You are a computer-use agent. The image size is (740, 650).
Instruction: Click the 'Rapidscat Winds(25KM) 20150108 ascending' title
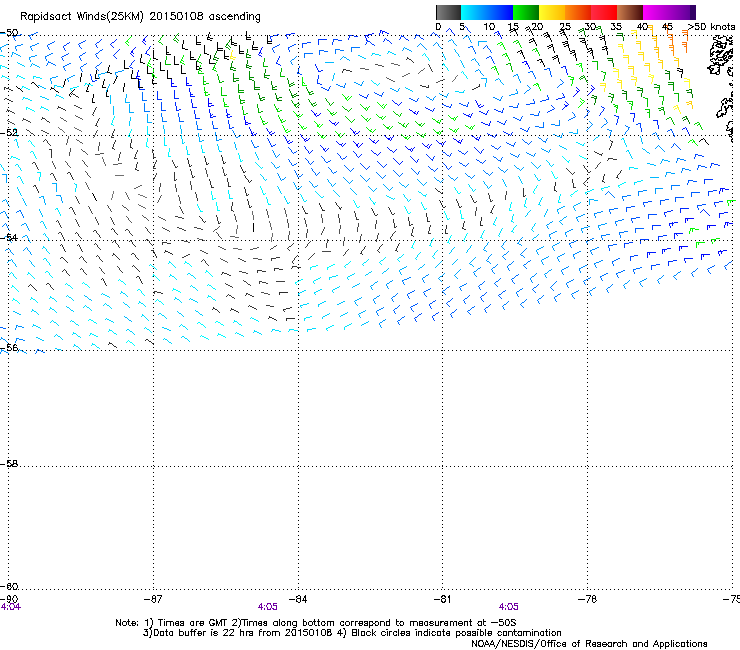140,17
